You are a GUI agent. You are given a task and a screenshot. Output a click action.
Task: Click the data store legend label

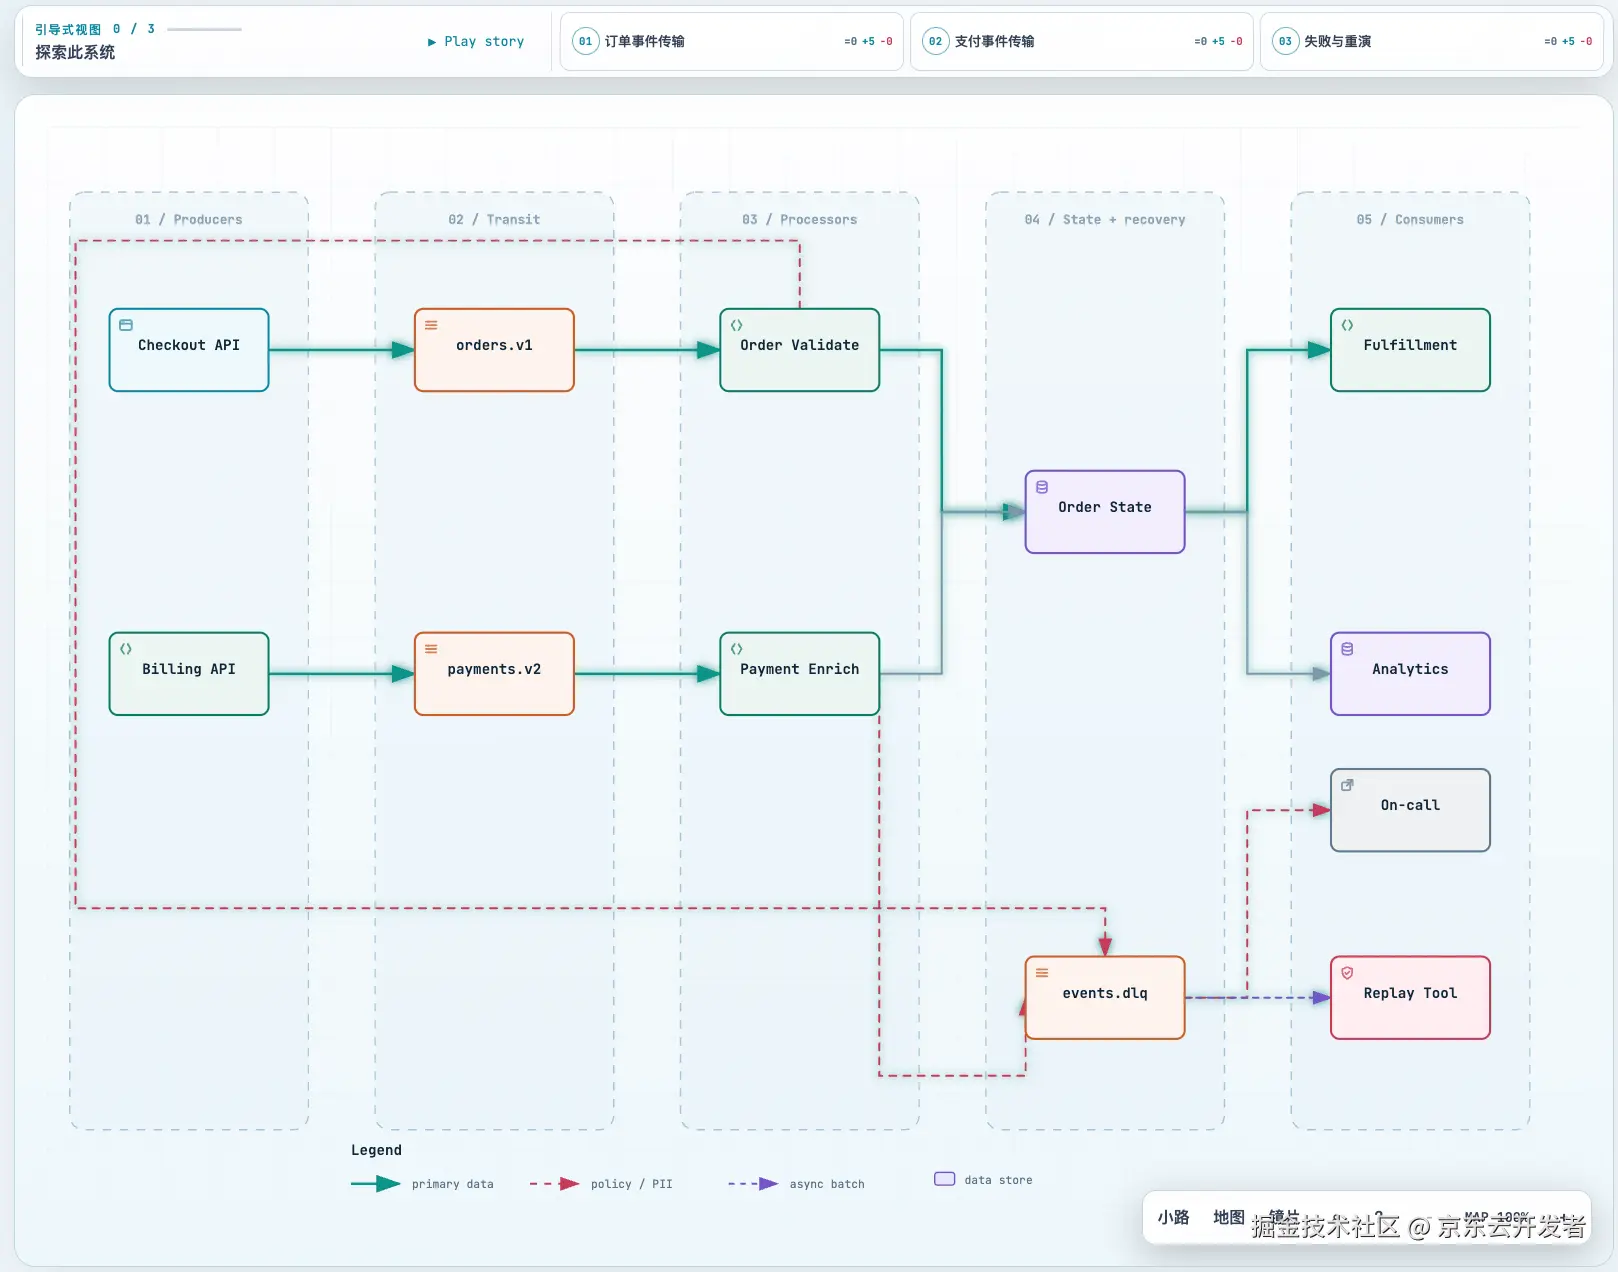pos(998,1180)
